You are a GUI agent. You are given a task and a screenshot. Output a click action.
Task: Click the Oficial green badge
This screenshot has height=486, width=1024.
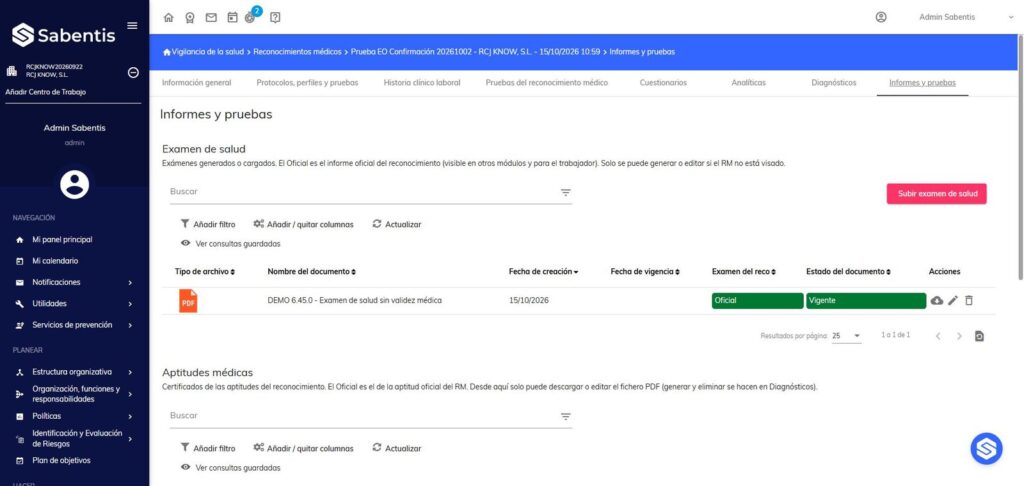[758, 300]
